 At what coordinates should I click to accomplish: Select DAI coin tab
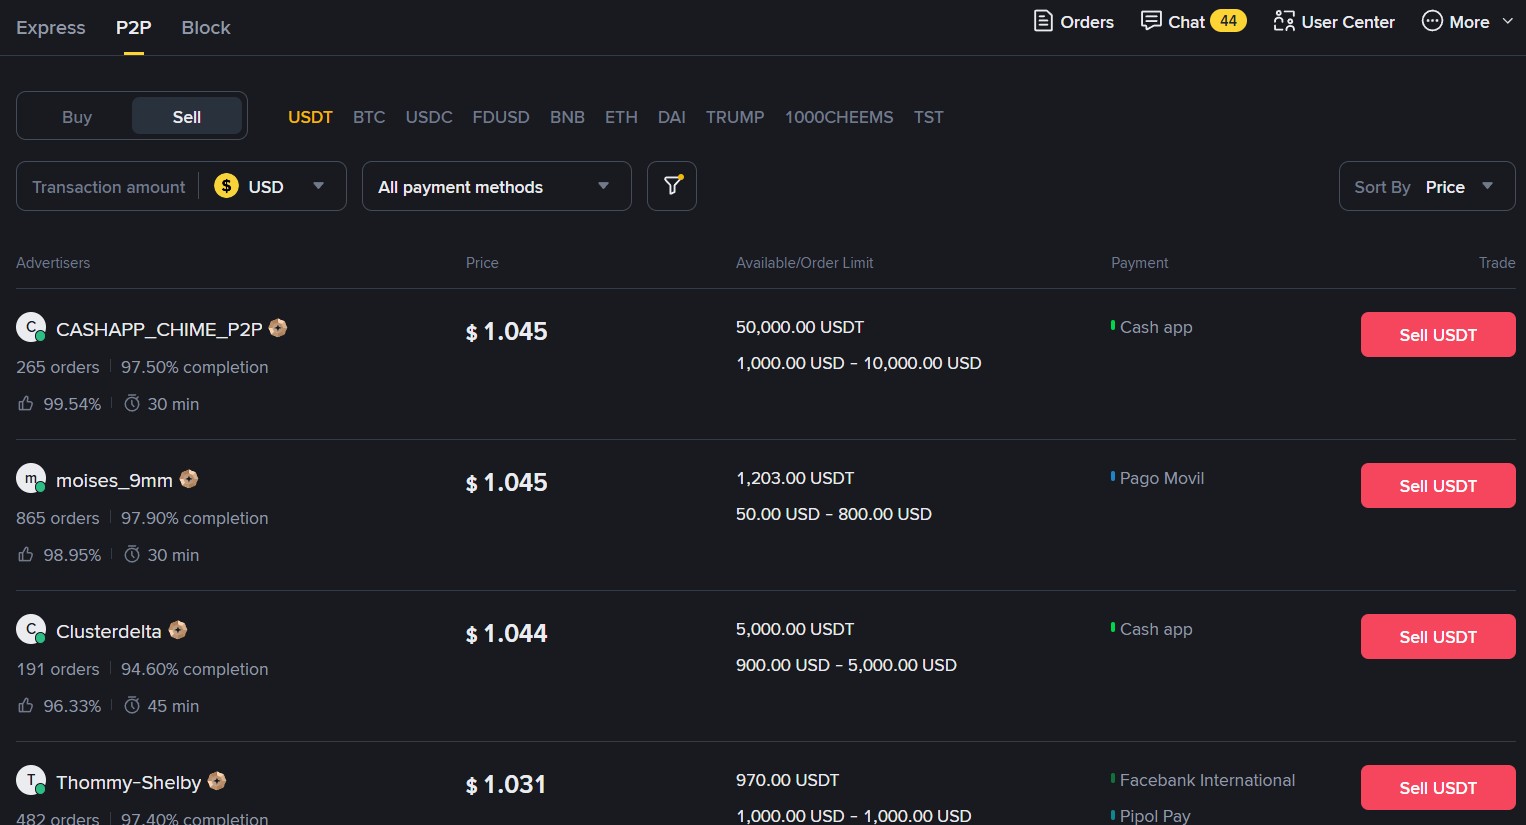coord(672,117)
